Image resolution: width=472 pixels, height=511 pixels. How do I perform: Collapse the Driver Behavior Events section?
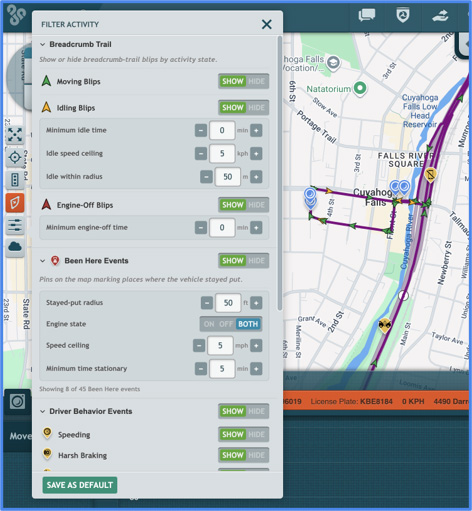[43, 411]
